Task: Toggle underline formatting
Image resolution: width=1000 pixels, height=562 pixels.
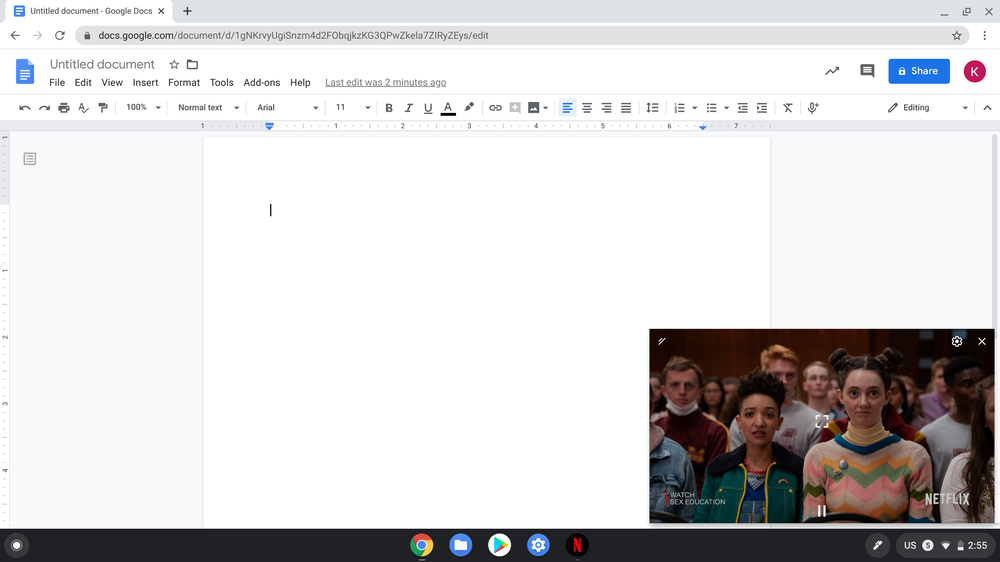Action: [x=428, y=108]
